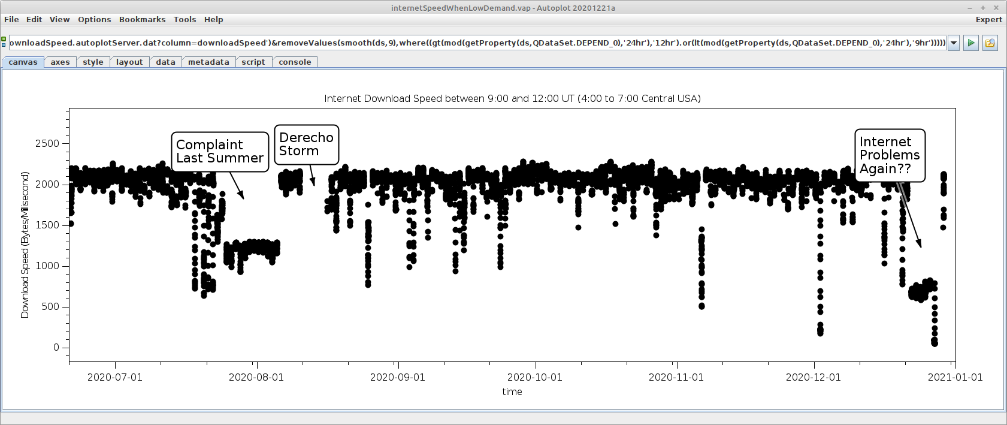
Task: Click the 2000 y-axis tick label
Action: (50, 184)
